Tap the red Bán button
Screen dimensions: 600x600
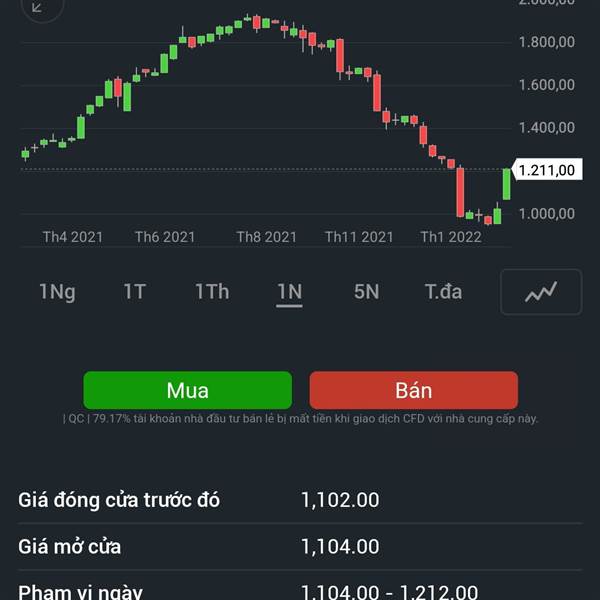click(x=414, y=390)
